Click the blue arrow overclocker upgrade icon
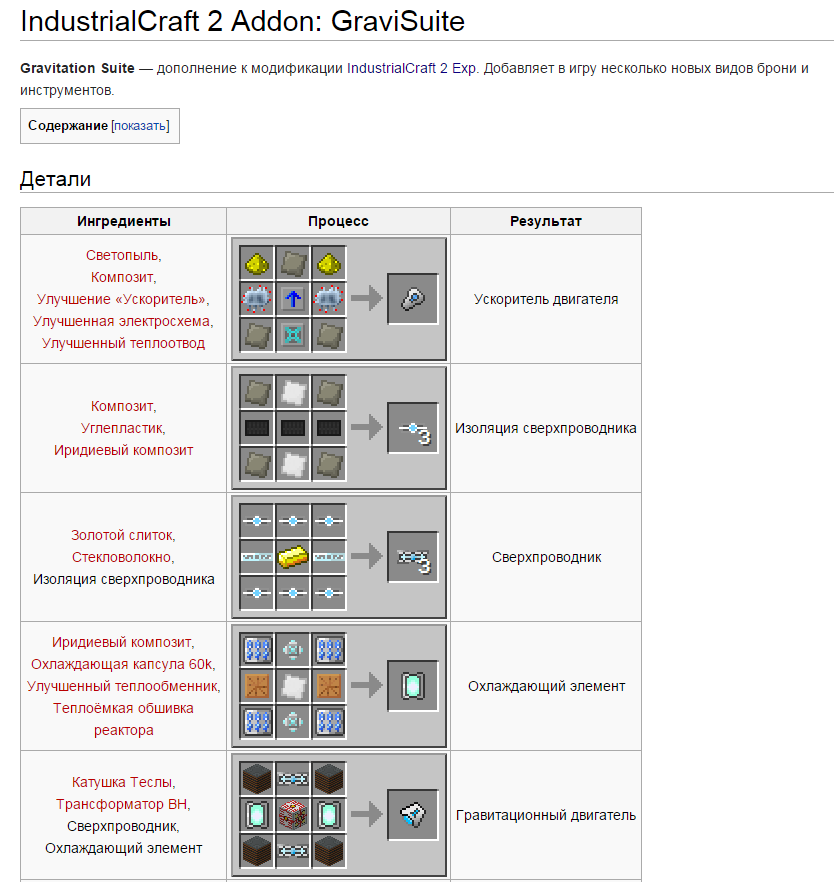834x882 pixels. [x=293, y=299]
